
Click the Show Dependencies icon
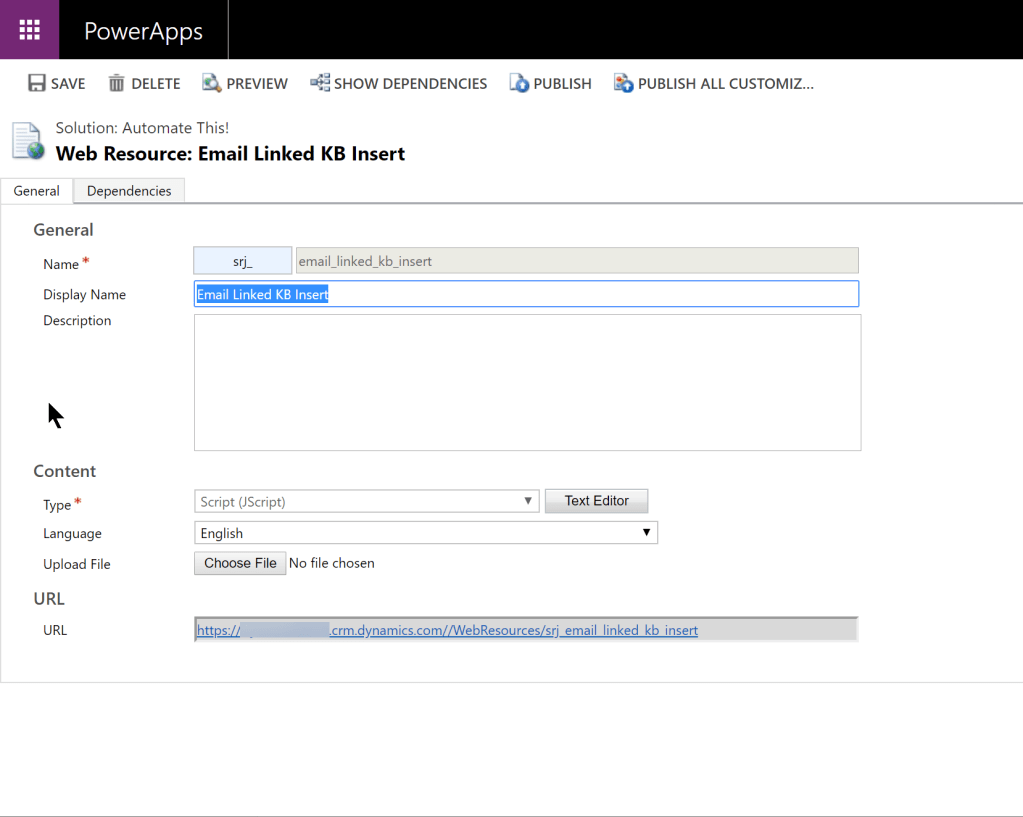(x=320, y=83)
